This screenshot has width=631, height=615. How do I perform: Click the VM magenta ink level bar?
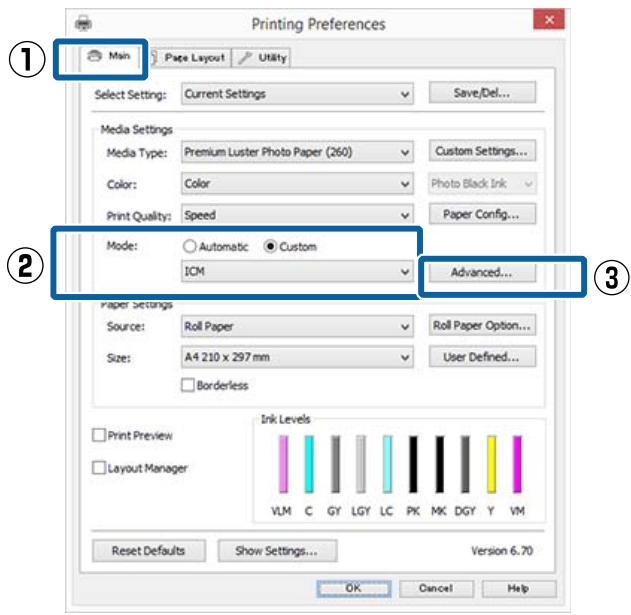click(517, 464)
